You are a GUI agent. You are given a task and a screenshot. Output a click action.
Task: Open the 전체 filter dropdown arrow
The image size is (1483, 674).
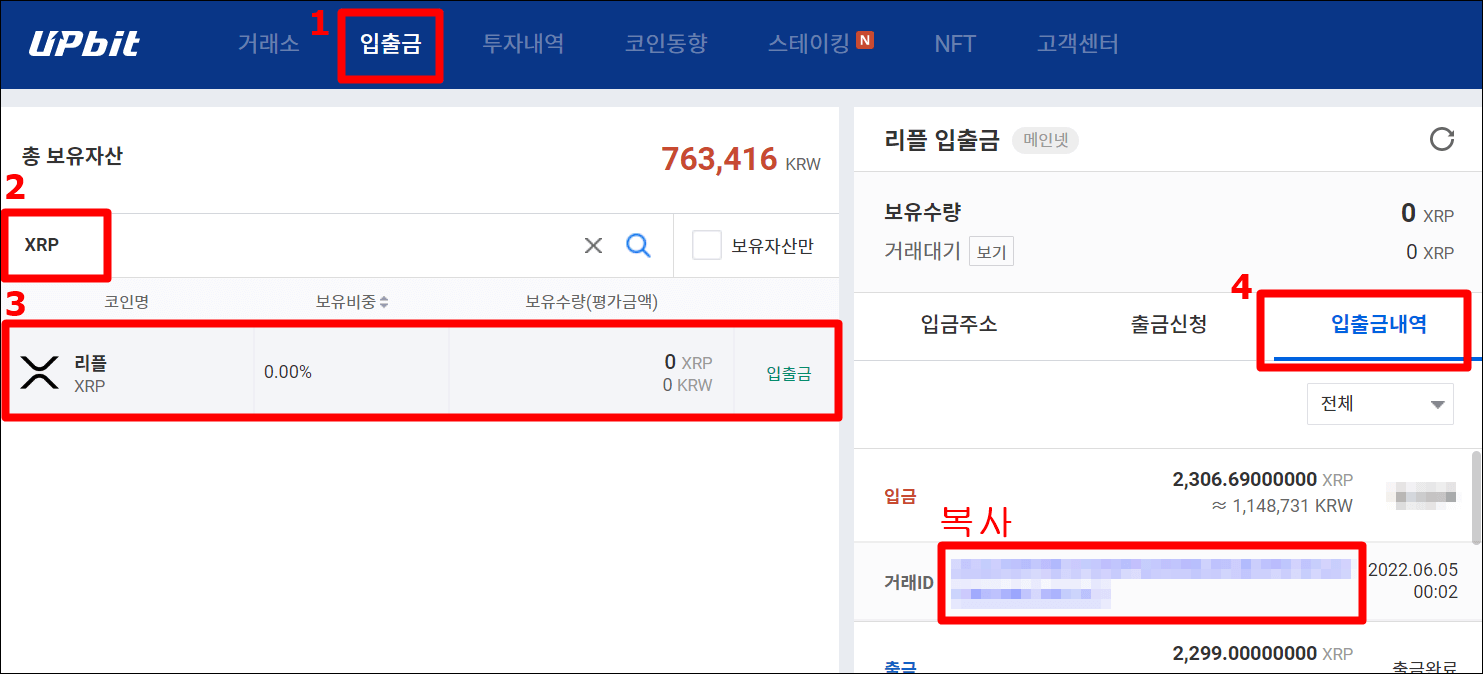pyautogui.click(x=1436, y=404)
